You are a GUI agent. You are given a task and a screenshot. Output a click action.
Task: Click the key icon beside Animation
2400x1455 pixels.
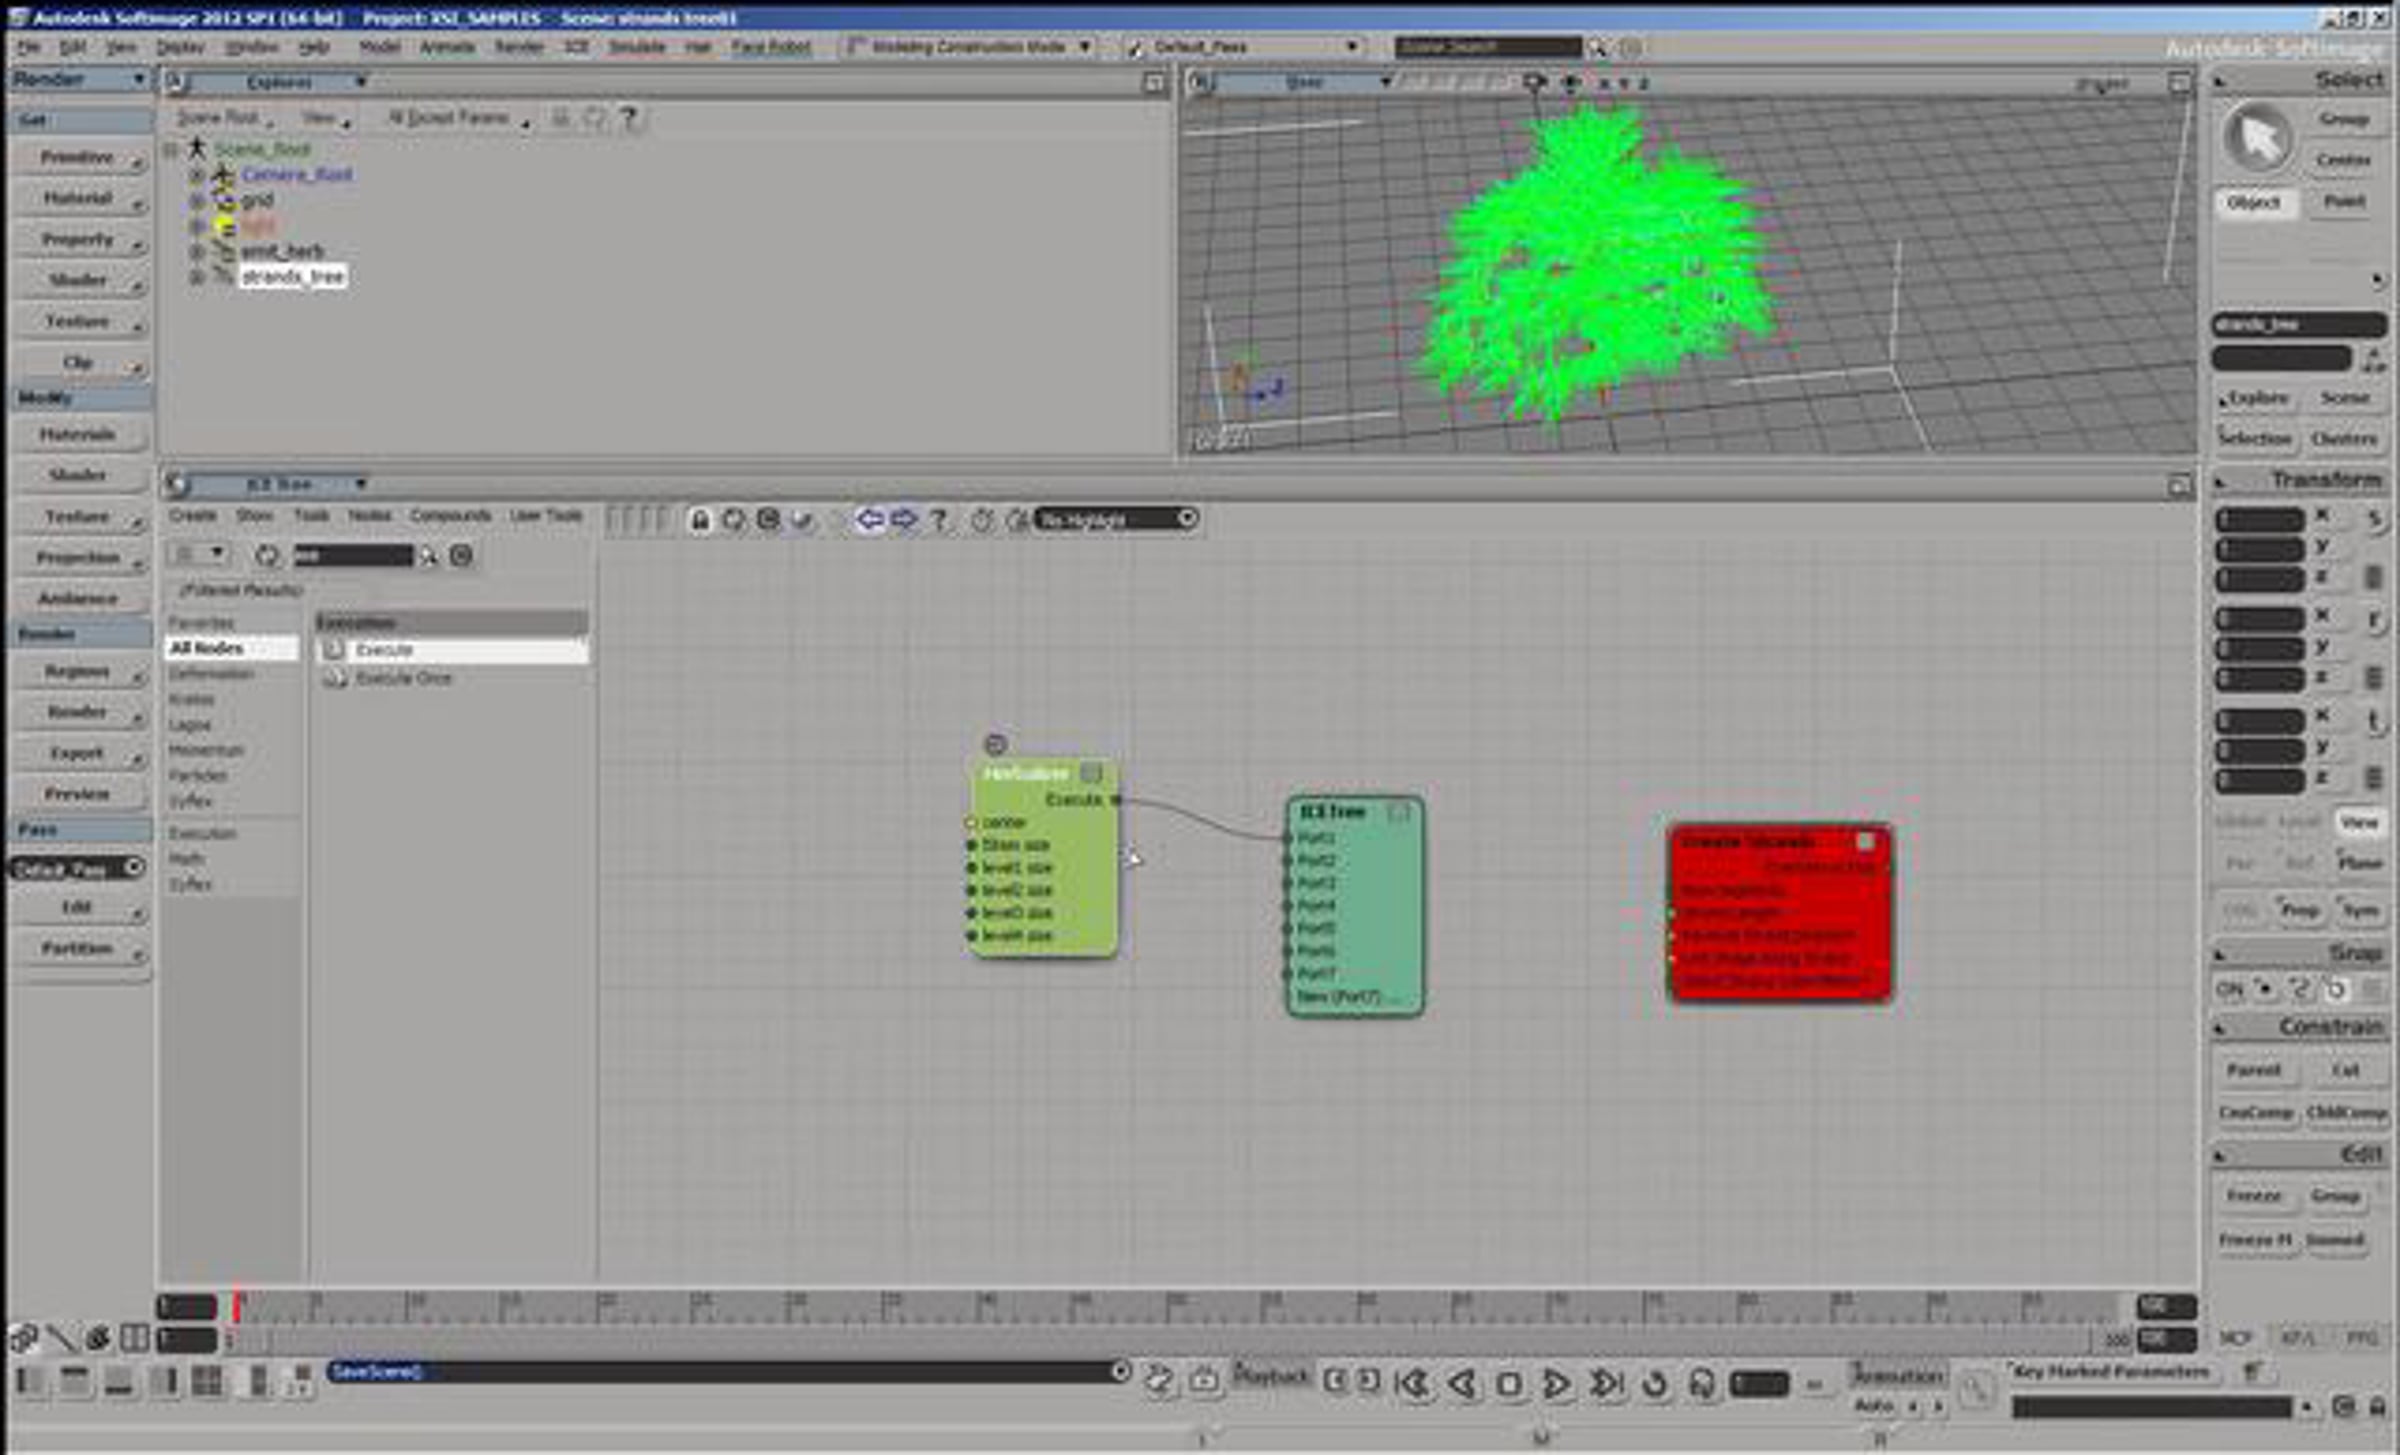pos(1975,1388)
